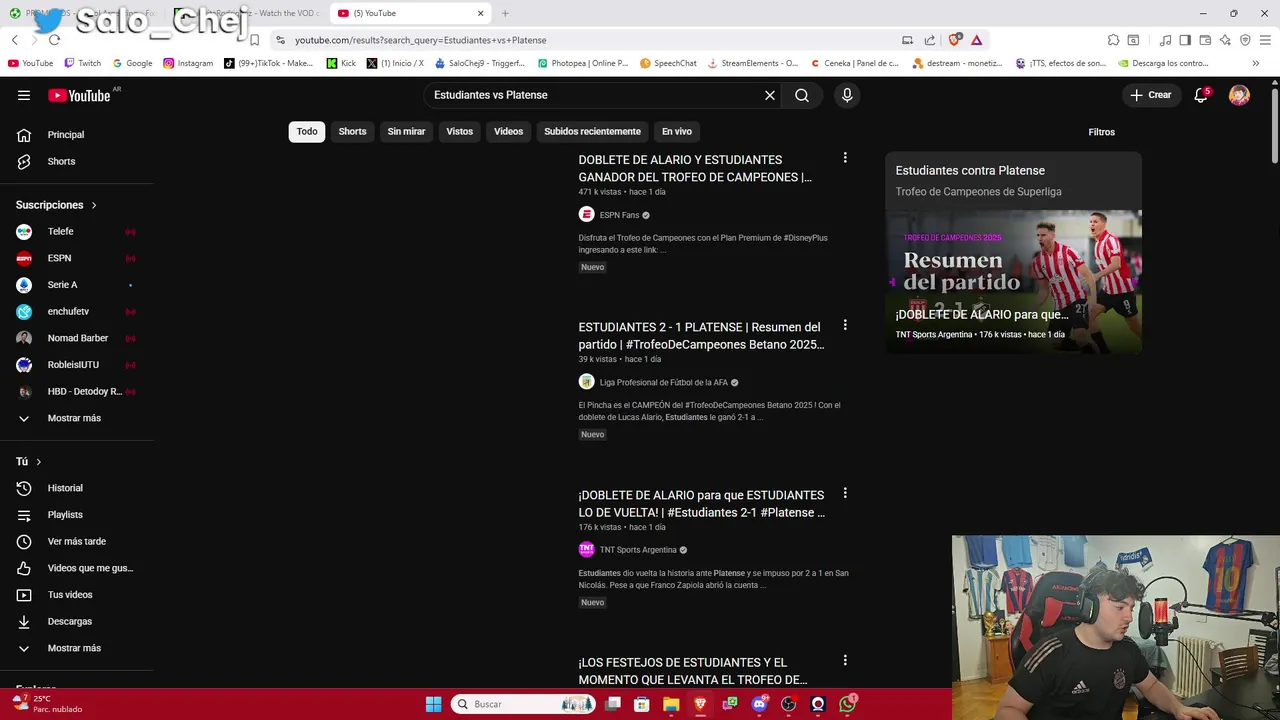The width and height of the screenshot is (1280, 720).
Task: Open options for LOS FESTEJOS DE ESTUDIANTES video
Action: coord(845,660)
